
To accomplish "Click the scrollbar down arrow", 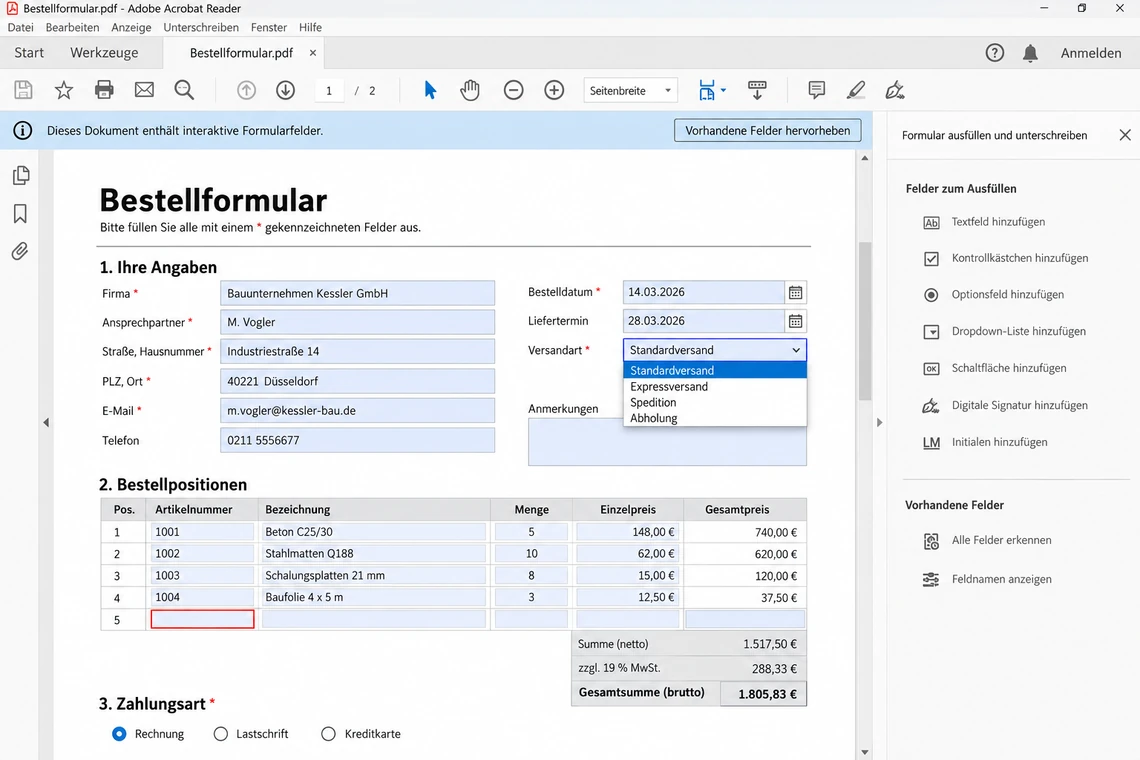I will click(864, 753).
